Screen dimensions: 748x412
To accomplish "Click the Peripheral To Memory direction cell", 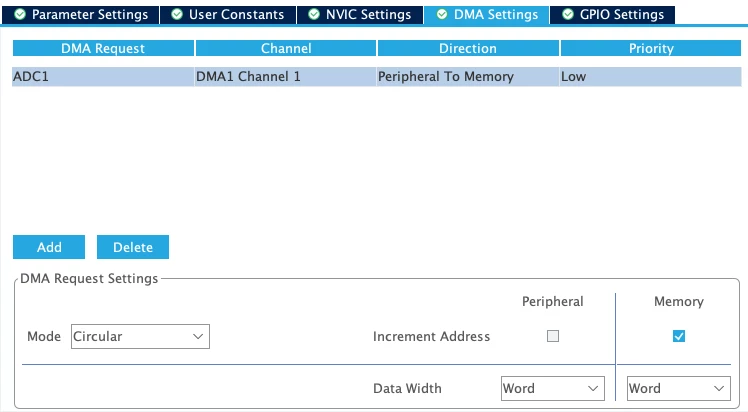I will pyautogui.click(x=468, y=77).
